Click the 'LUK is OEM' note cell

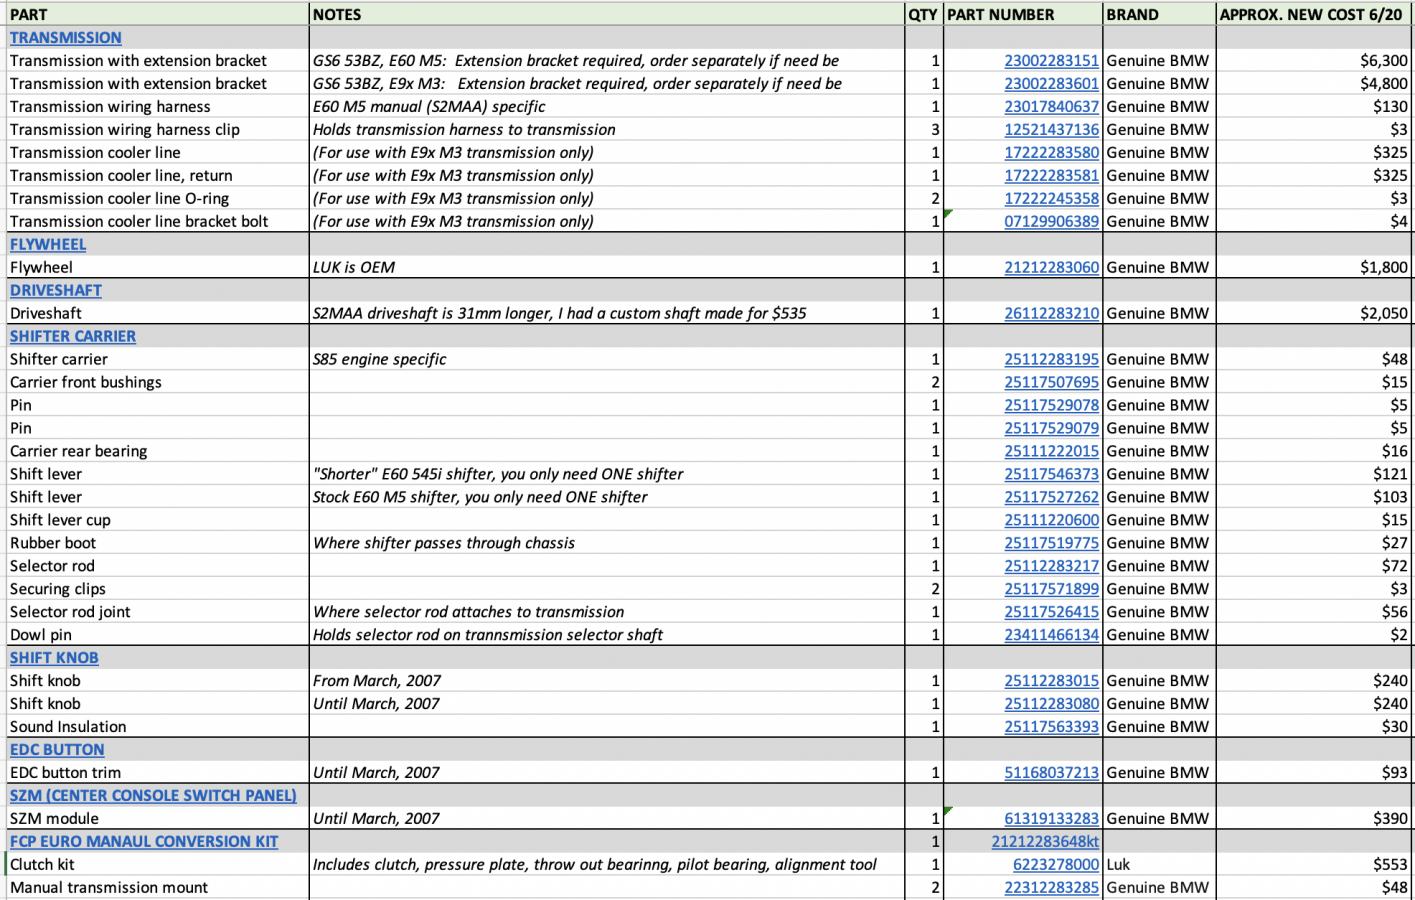606,268
